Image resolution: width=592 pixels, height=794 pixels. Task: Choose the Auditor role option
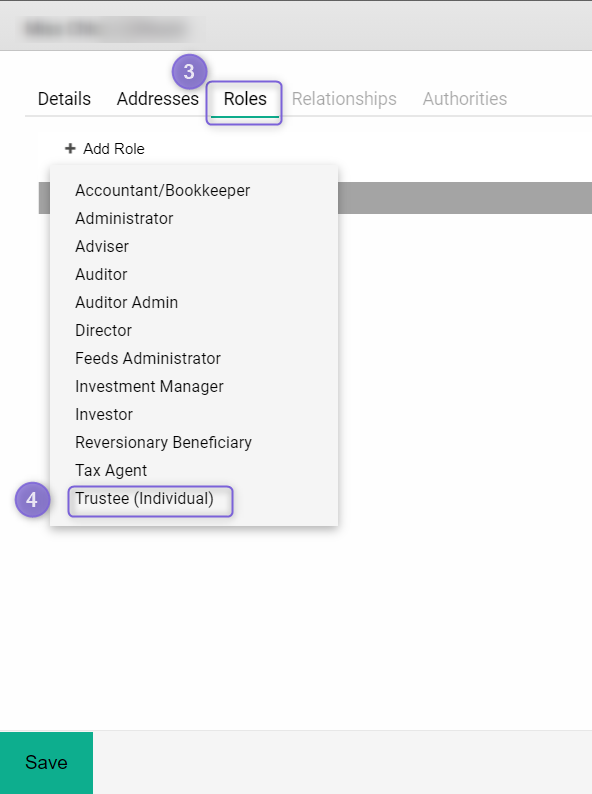point(101,274)
